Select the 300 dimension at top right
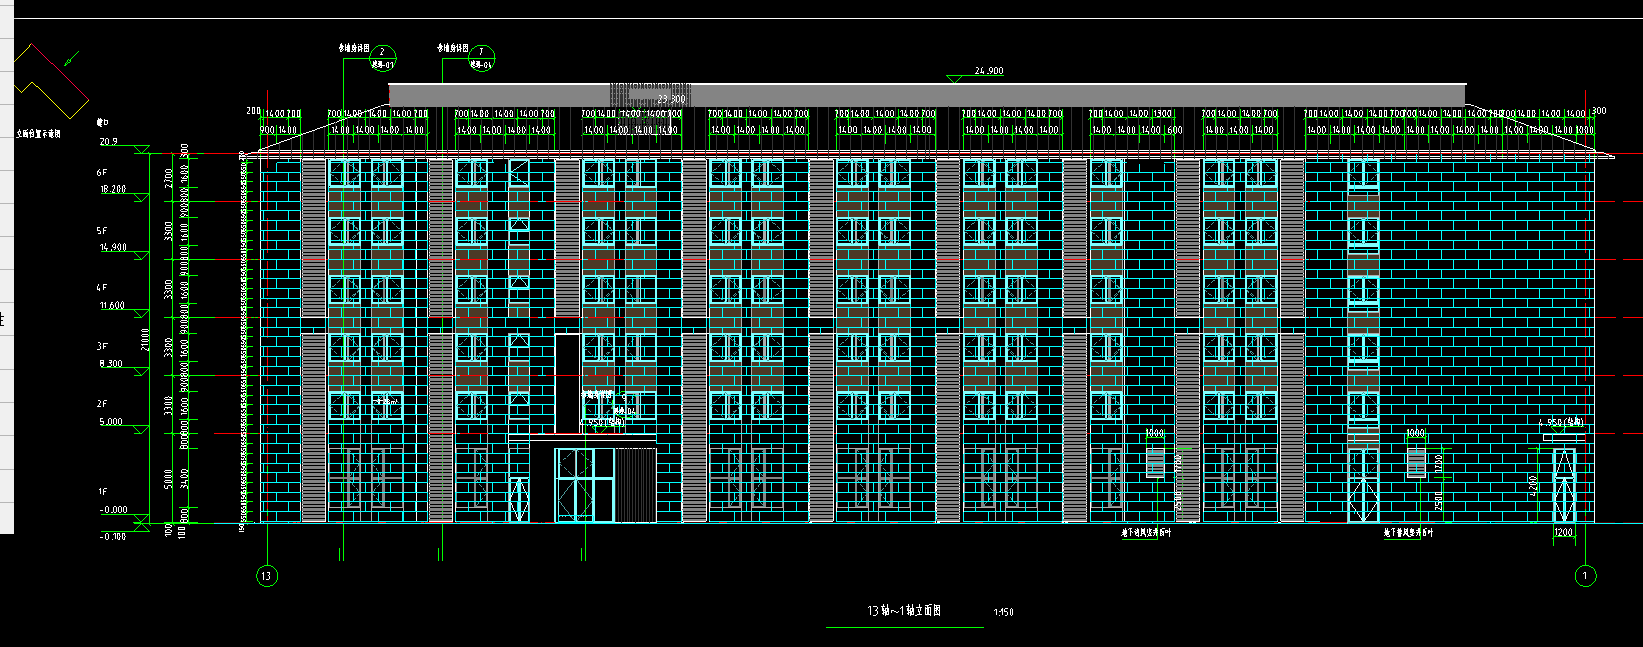The height and width of the screenshot is (647, 1643). pos(1599,112)
